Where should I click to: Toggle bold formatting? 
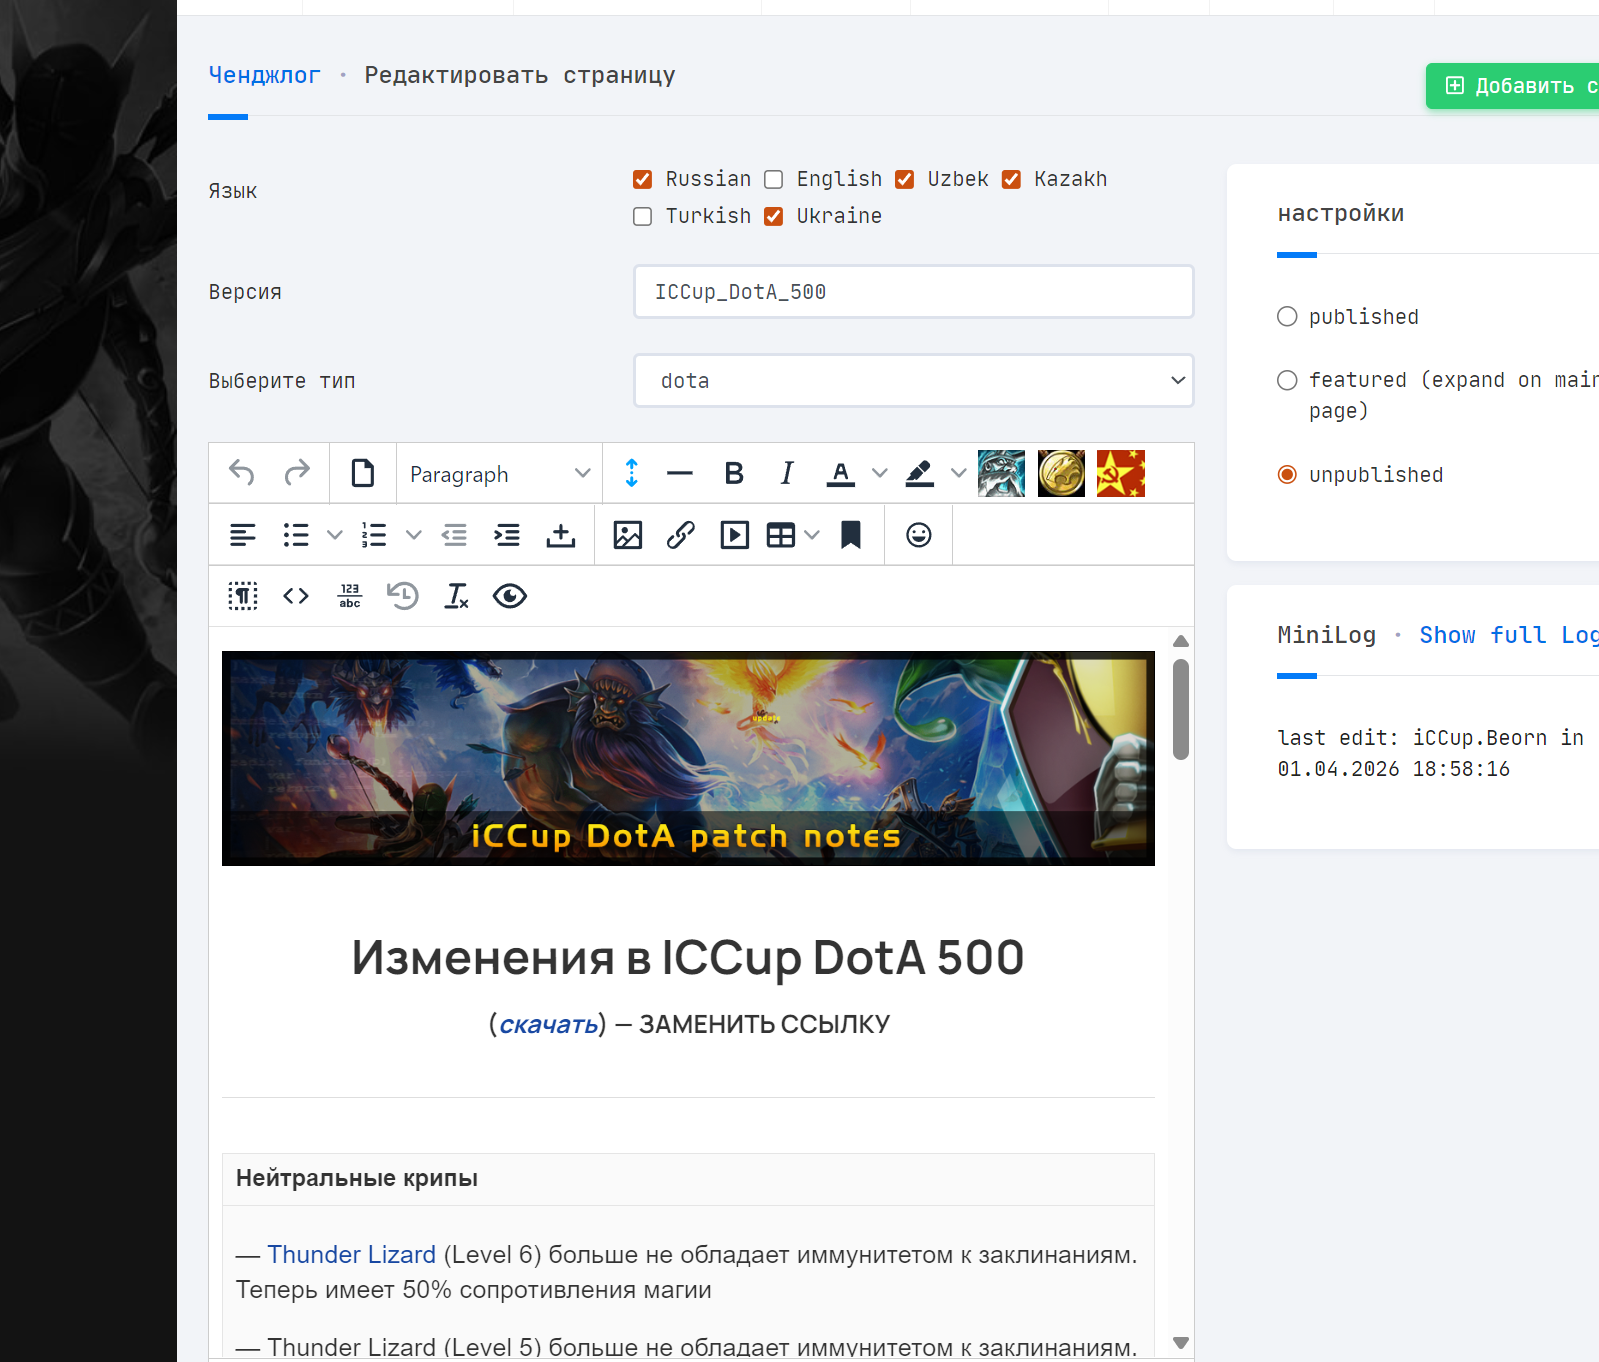734,473
